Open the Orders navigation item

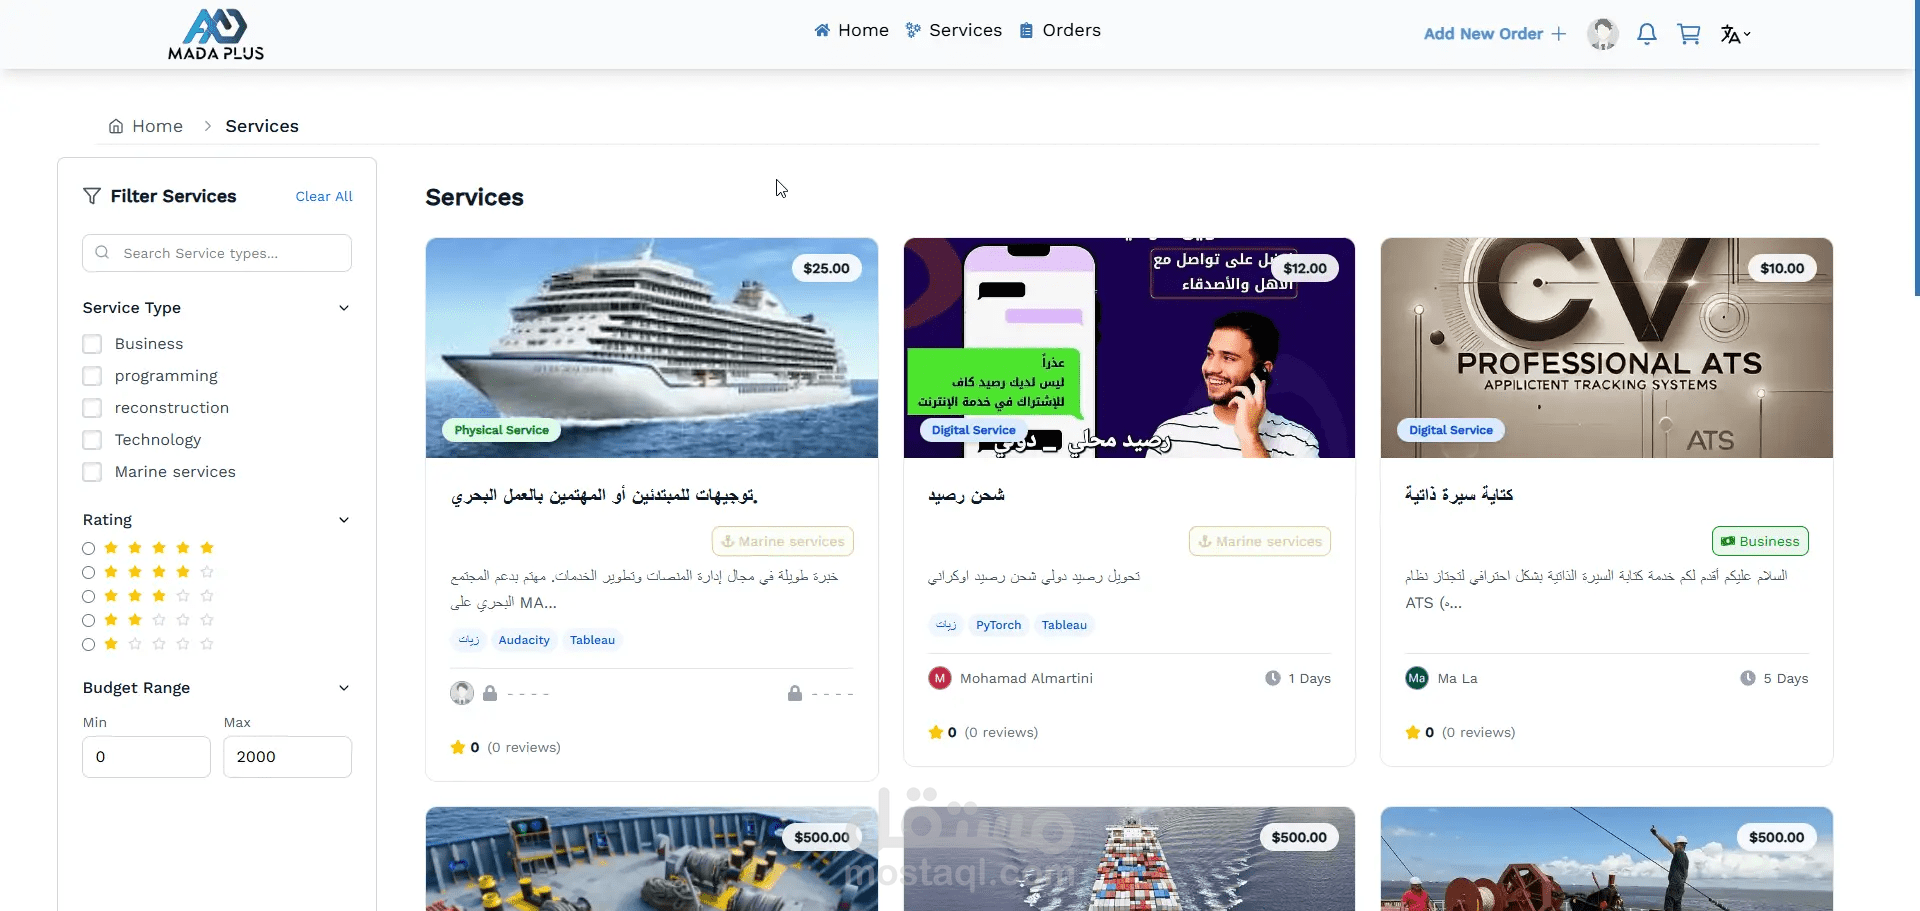(x=1060, y=30)
